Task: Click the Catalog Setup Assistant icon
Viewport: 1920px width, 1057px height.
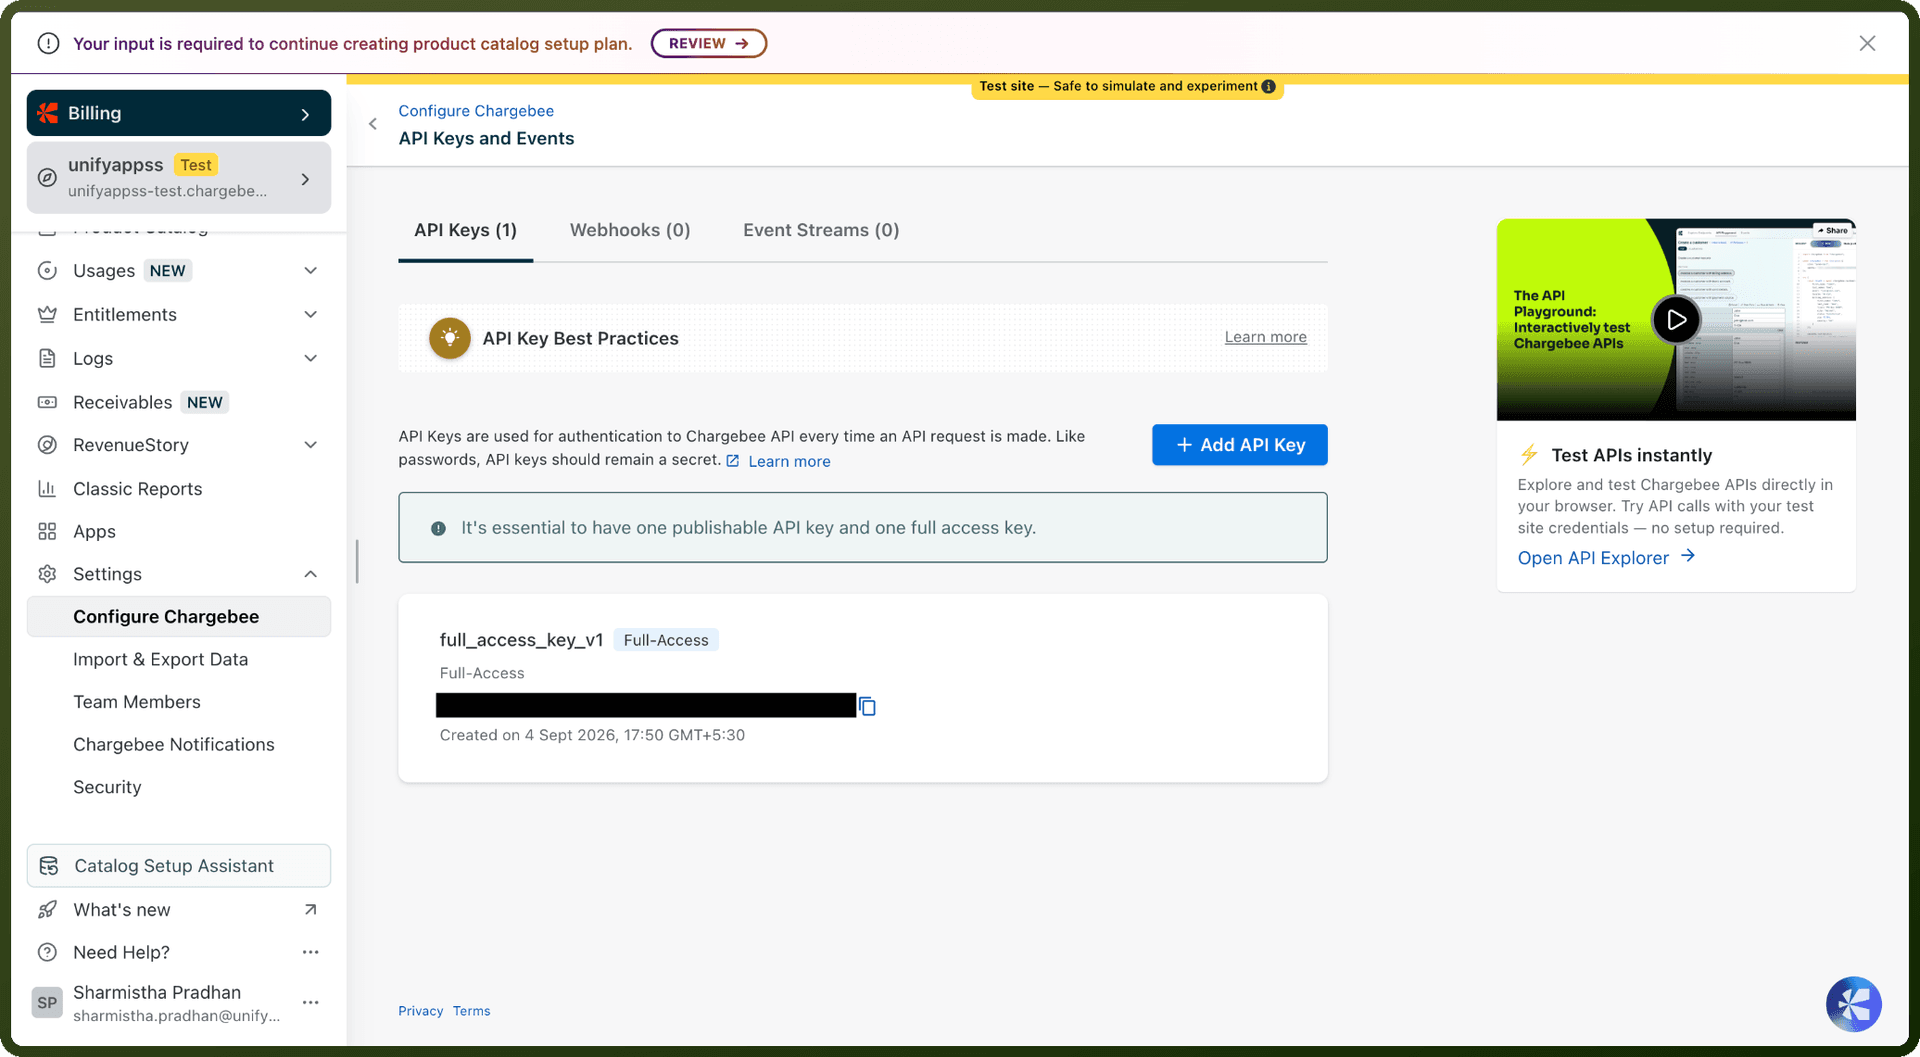Action: click(48, 866)
